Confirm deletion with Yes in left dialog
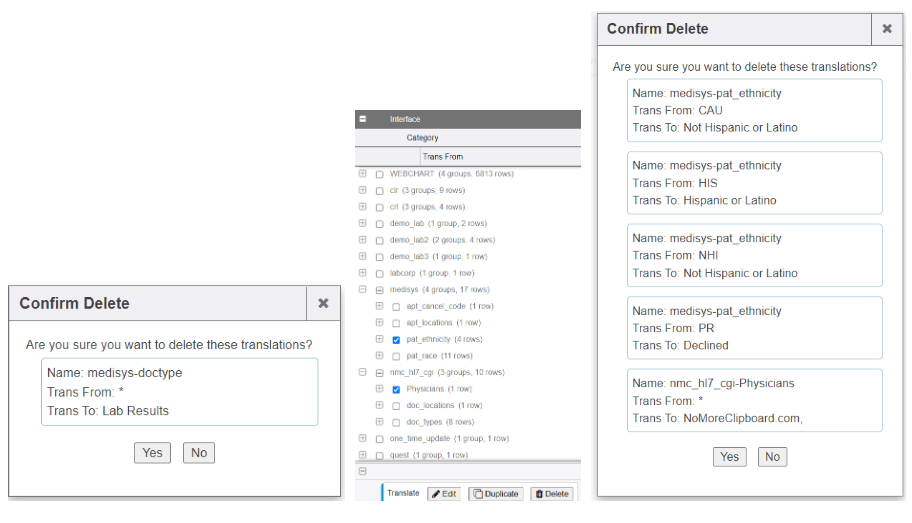912x523 pixels. click(152, 453)
